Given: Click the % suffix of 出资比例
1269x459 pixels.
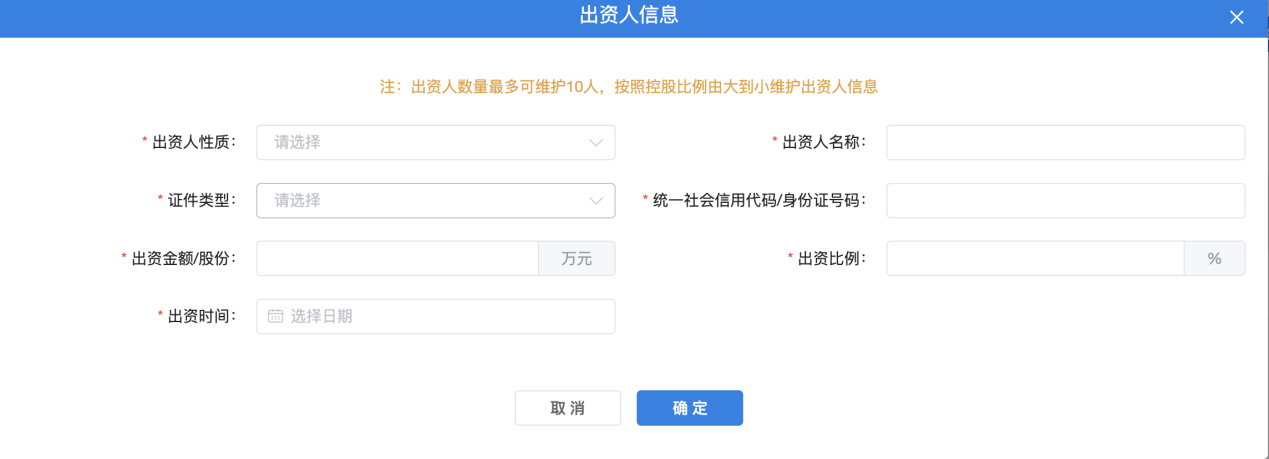Looking at the screenshot, I should click(1215, 259).
